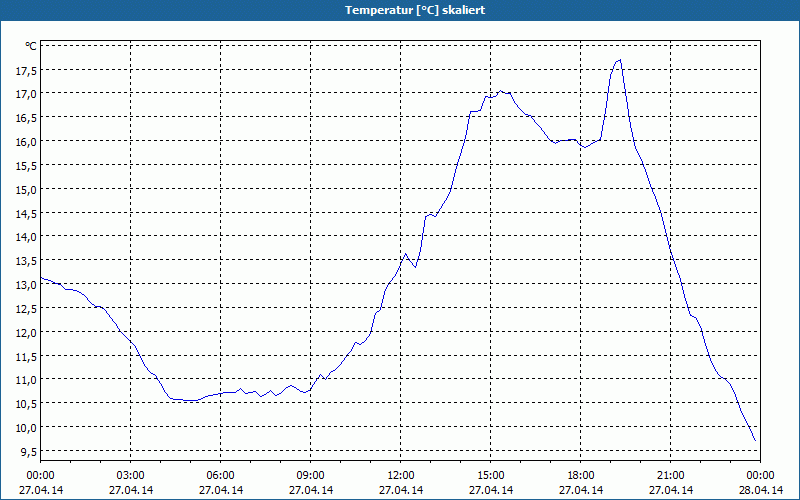This screenshot has height=500, width=800.
Task: Click the 16,5 temperature axis value
Action: pyautogui.click(x=27, y=118)
